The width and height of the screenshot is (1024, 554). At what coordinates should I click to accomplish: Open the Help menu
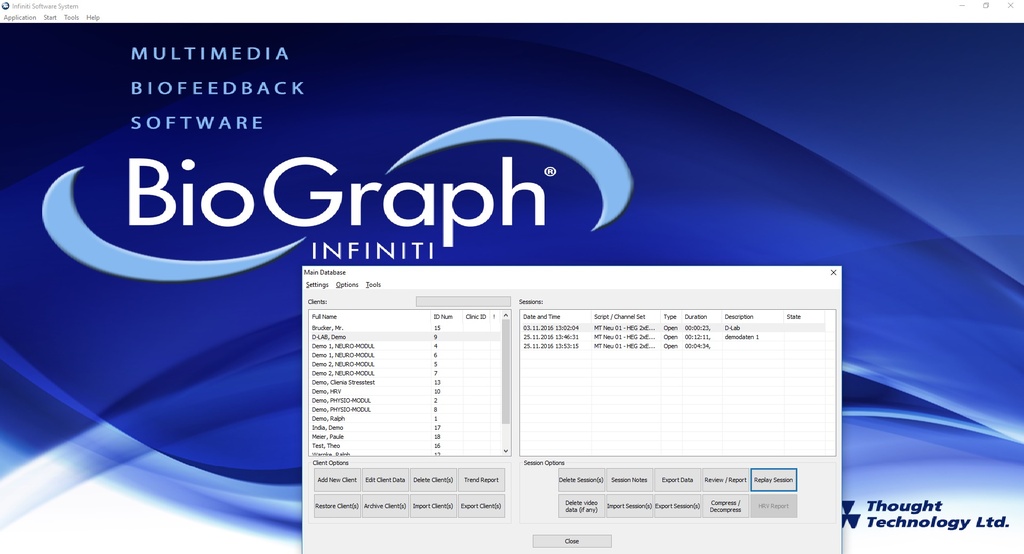pyautogui.click(x=93, y=18)
